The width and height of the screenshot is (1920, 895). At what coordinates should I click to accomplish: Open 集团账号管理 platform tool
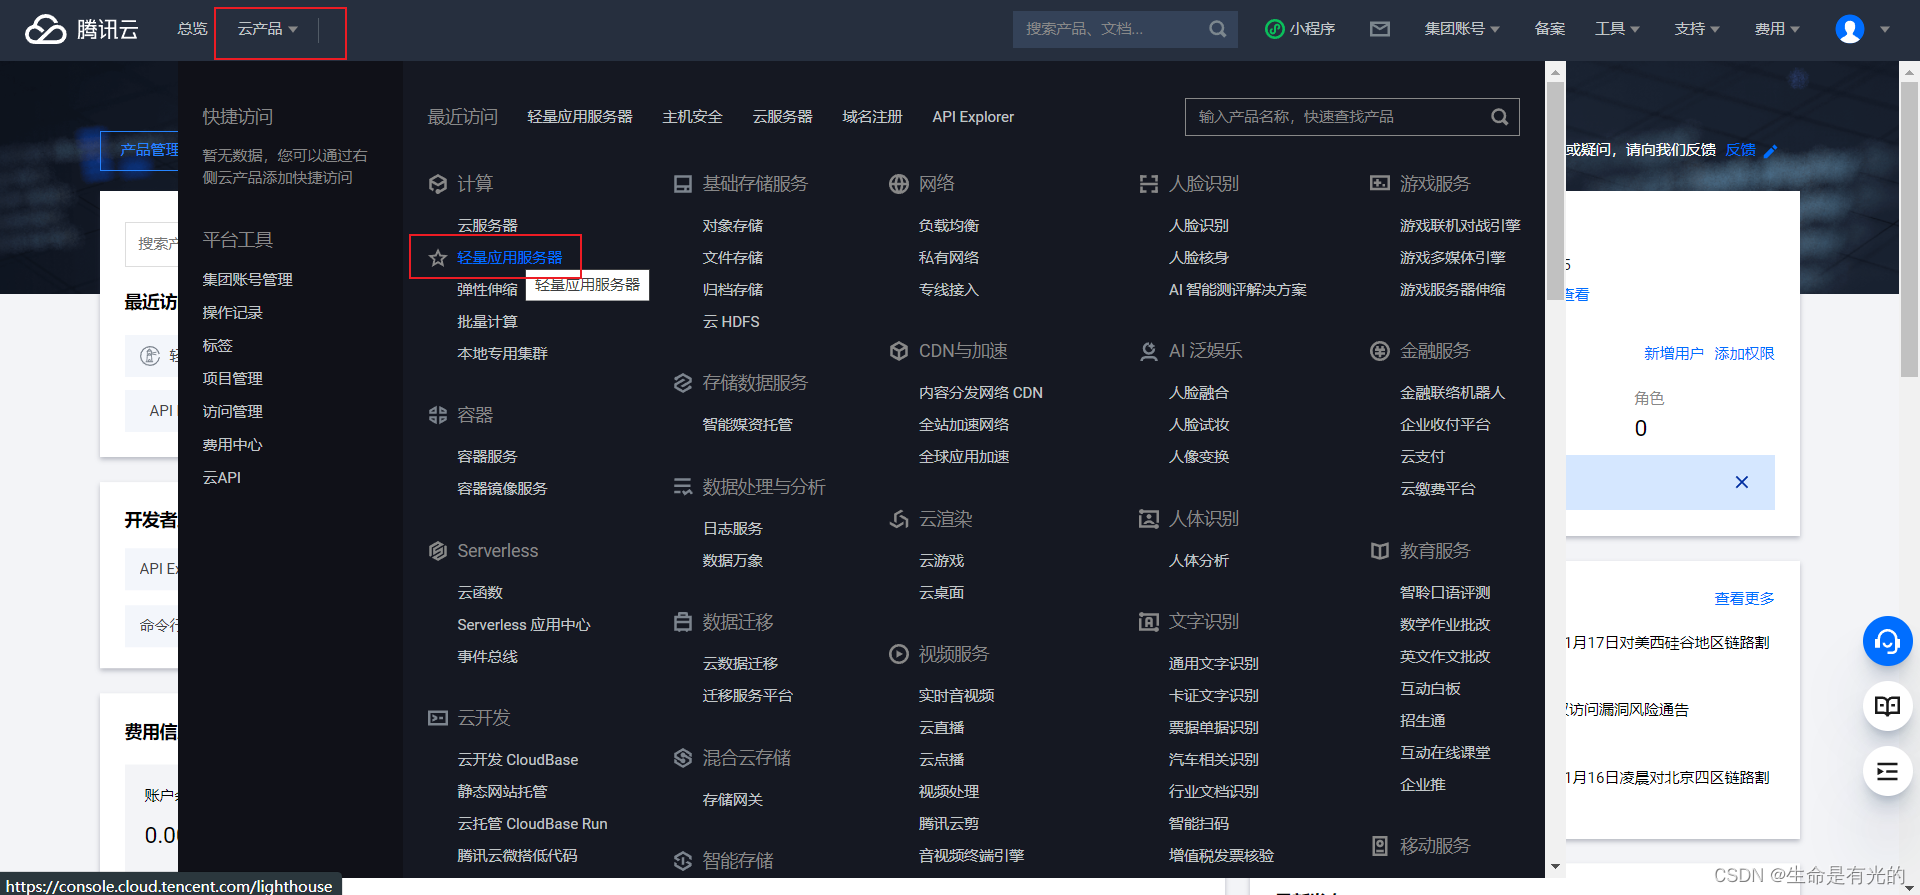247,280
